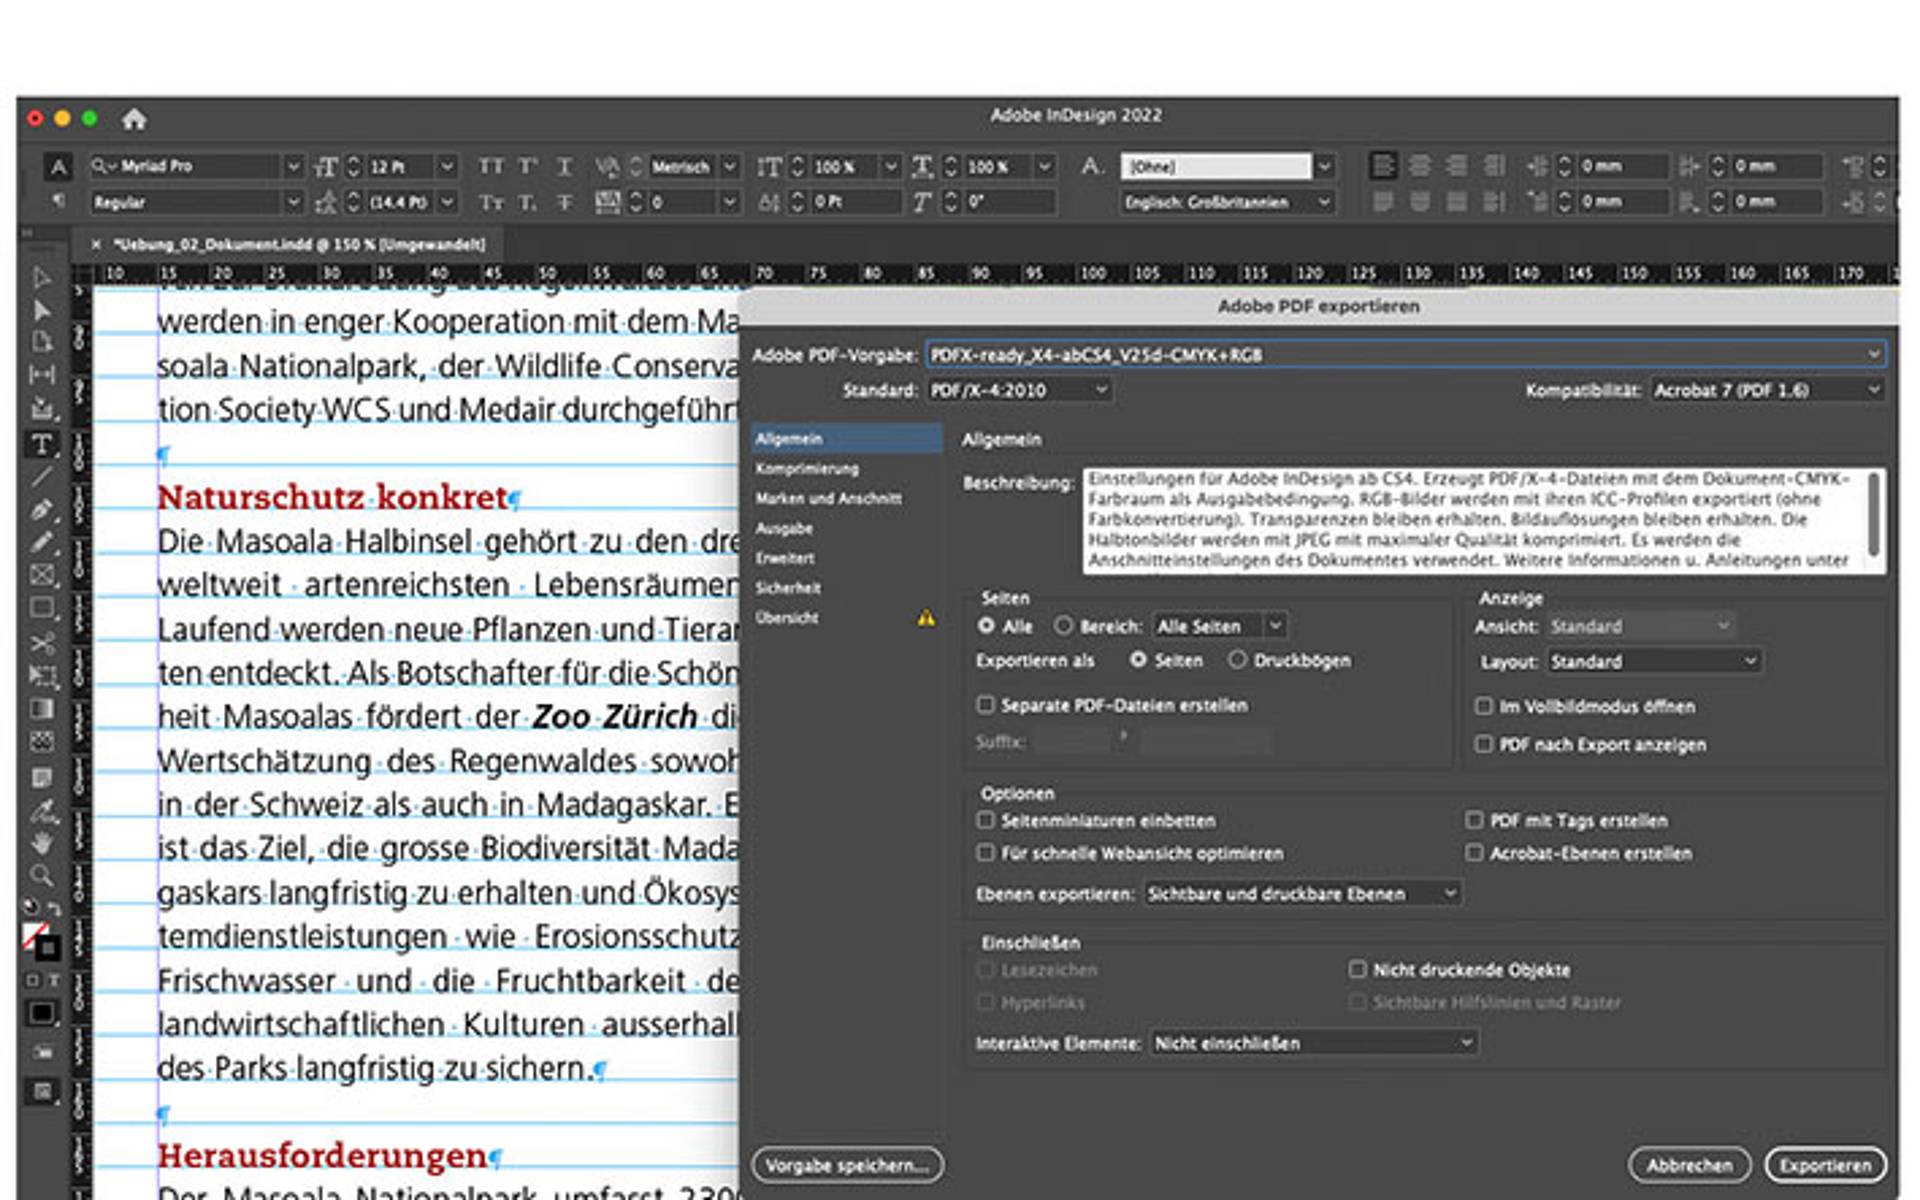Image resolution: width=1920 pixels, height=1200 pixels.
Task: Select the Pencil tool
Action: (42, 542)
